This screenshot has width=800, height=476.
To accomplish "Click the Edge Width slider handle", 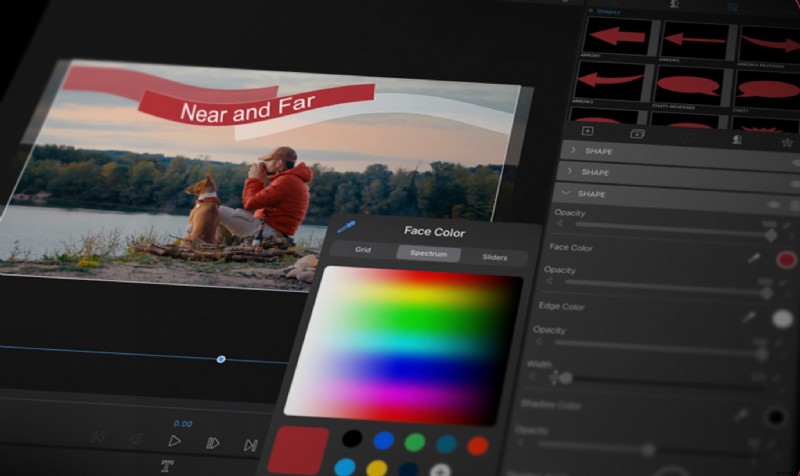I will [565, 378].
